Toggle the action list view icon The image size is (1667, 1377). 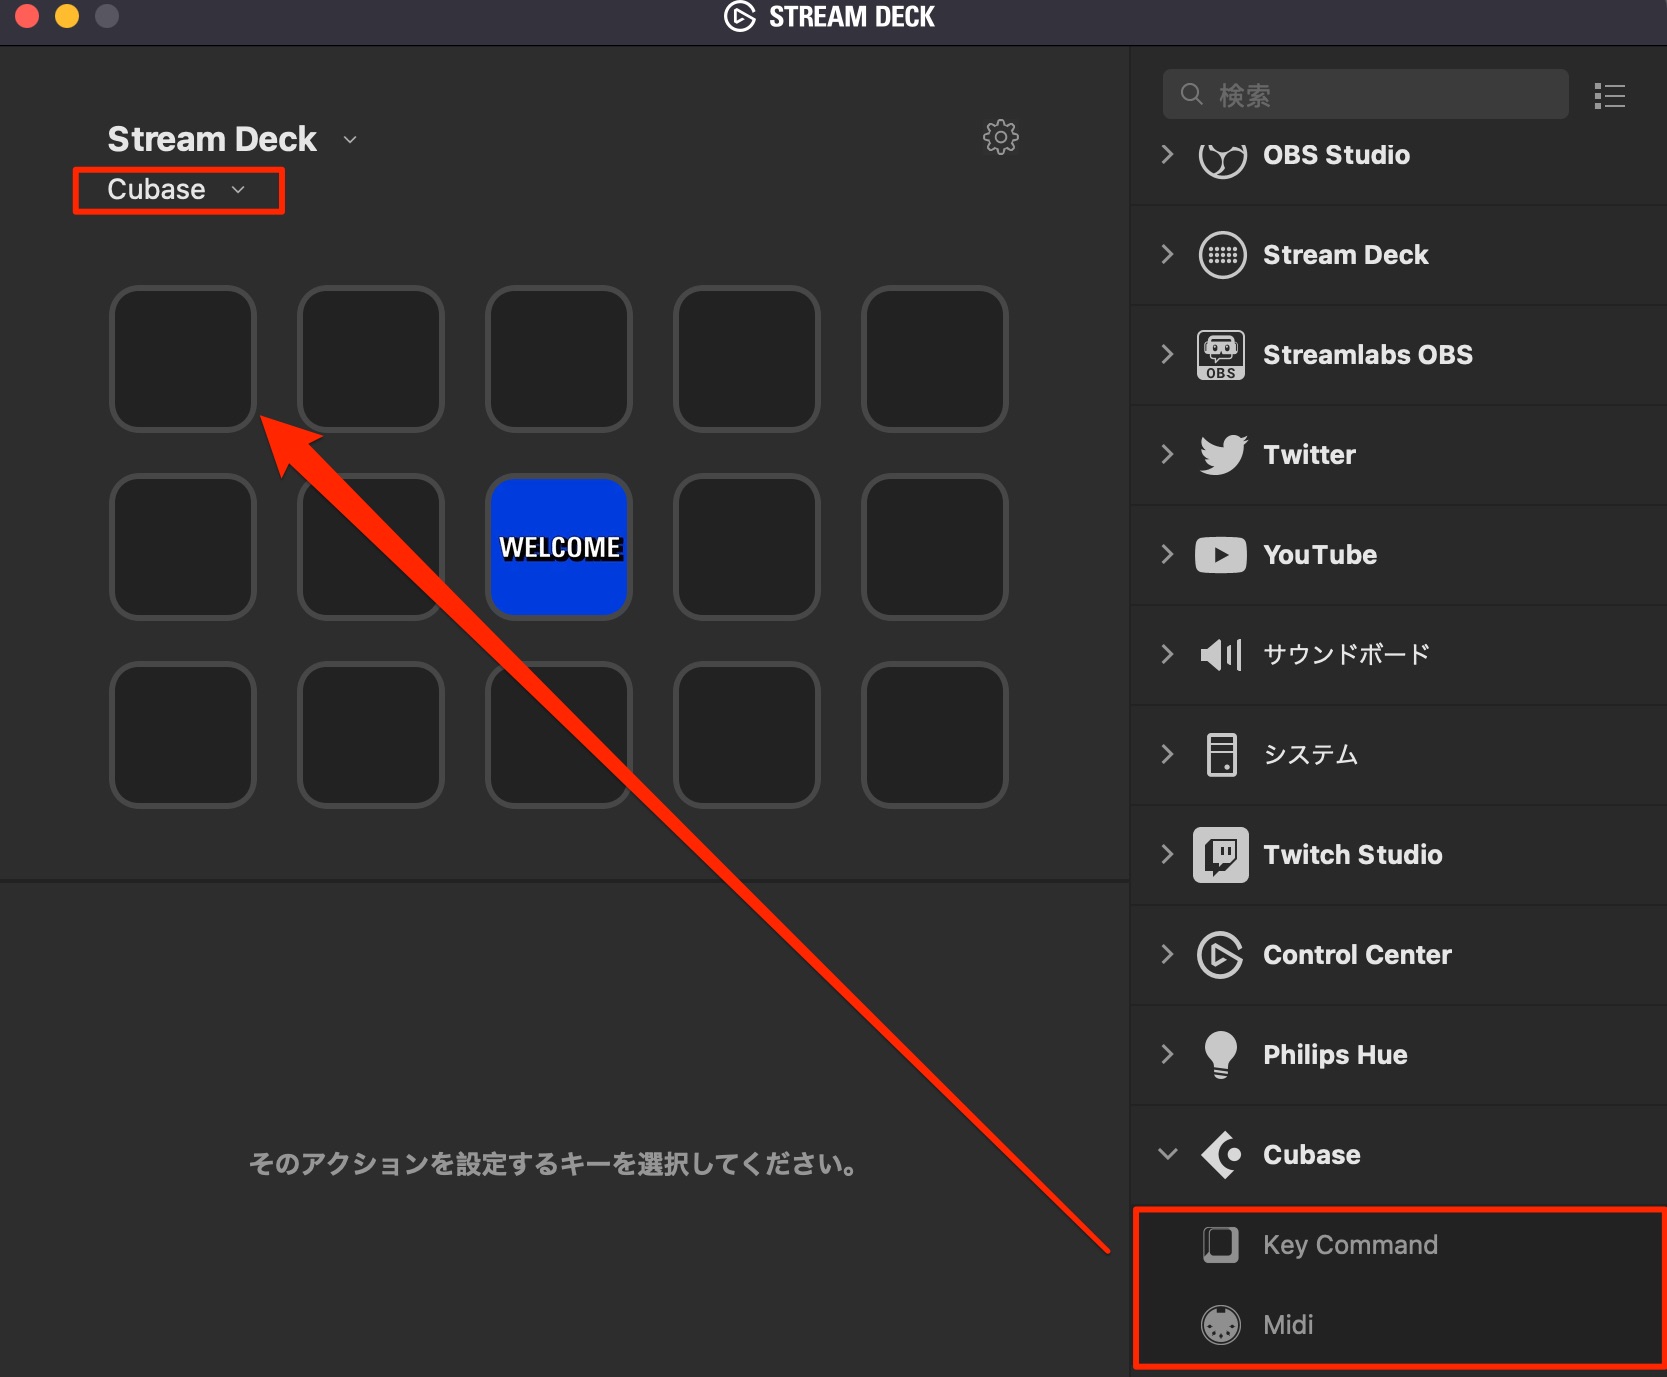pos(1609,96)
